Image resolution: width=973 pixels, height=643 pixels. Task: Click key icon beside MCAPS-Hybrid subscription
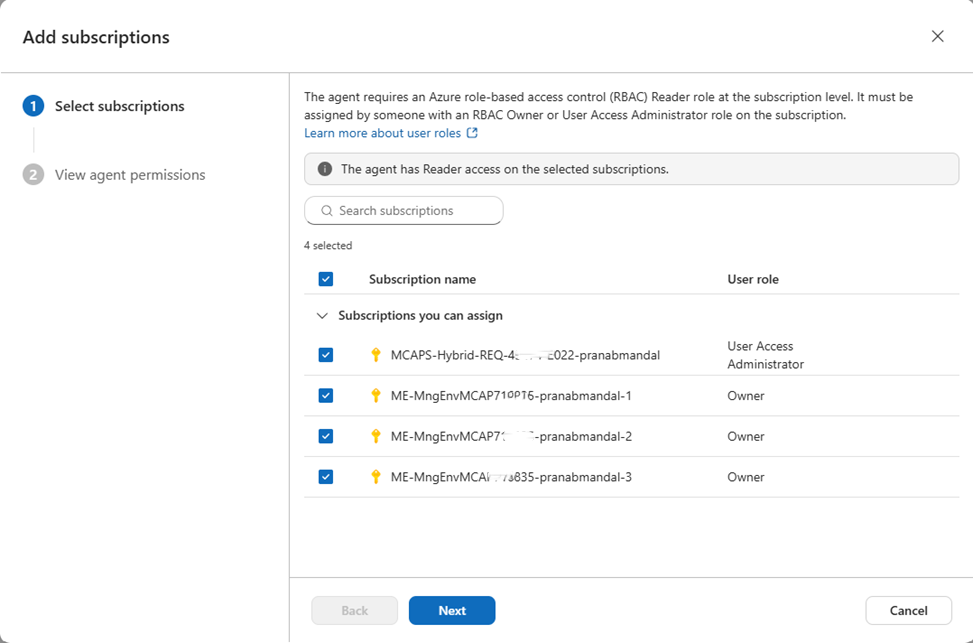coord(376,355)
